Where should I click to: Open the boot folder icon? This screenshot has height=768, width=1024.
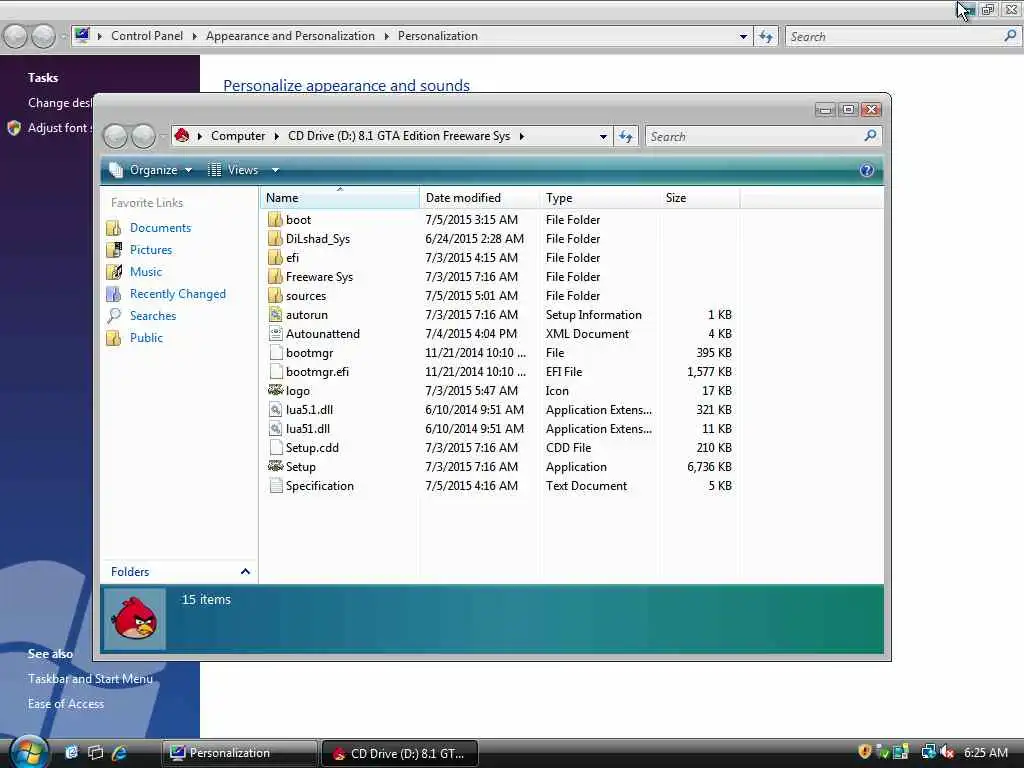[275, 219]
